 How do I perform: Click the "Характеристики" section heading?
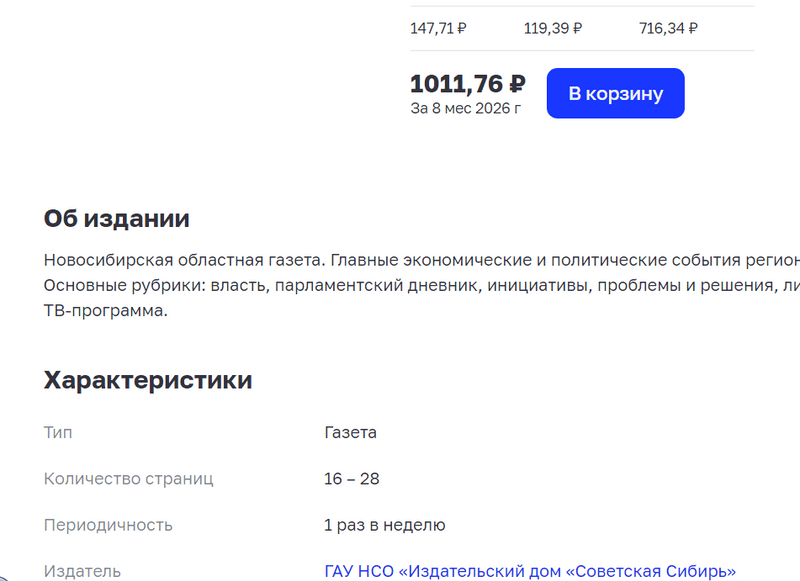148,380
